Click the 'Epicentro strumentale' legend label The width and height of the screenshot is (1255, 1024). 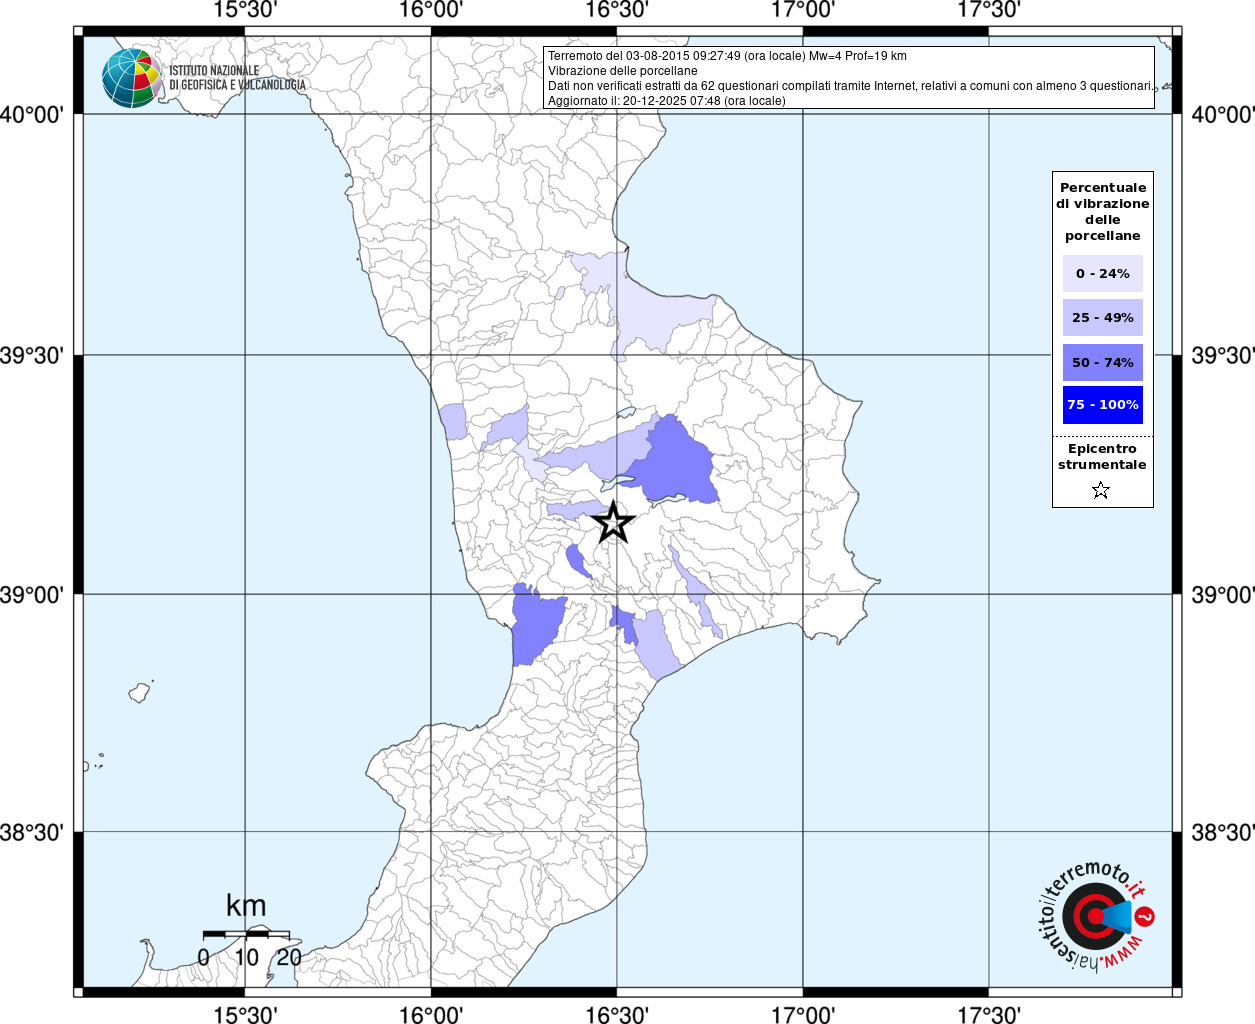(x=1102, y=457)
